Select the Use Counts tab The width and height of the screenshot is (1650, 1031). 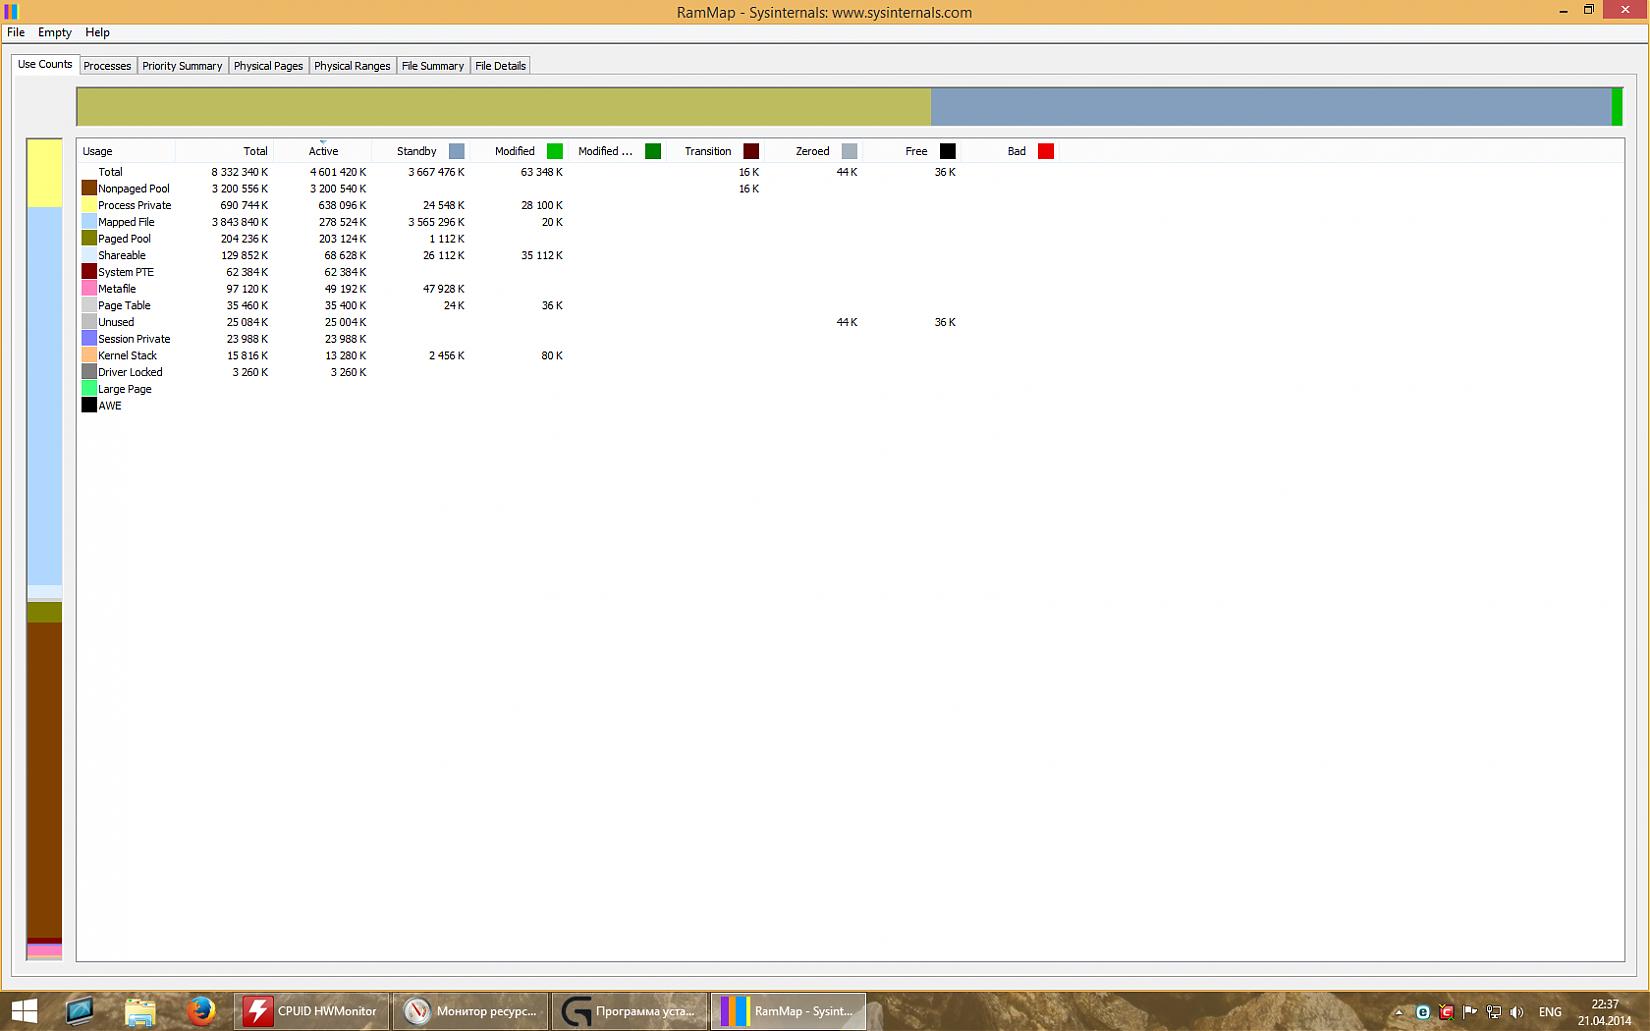pyautogui.click(x=45, y=64)
